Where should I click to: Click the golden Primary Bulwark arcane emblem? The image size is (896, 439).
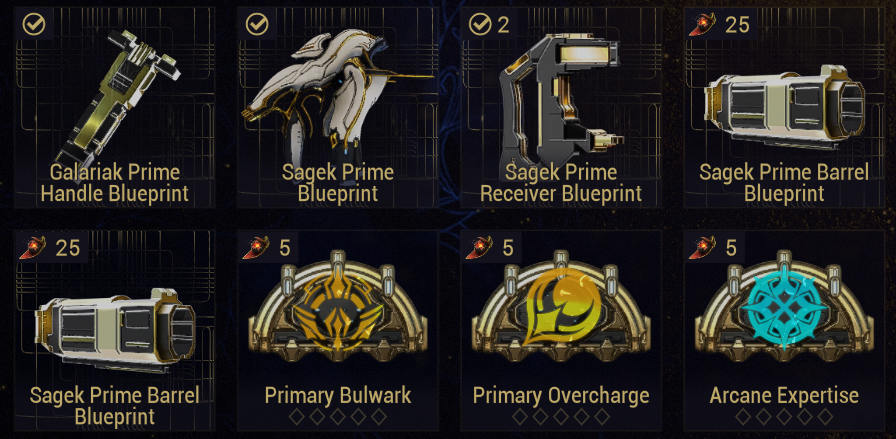tap(338, 310)
